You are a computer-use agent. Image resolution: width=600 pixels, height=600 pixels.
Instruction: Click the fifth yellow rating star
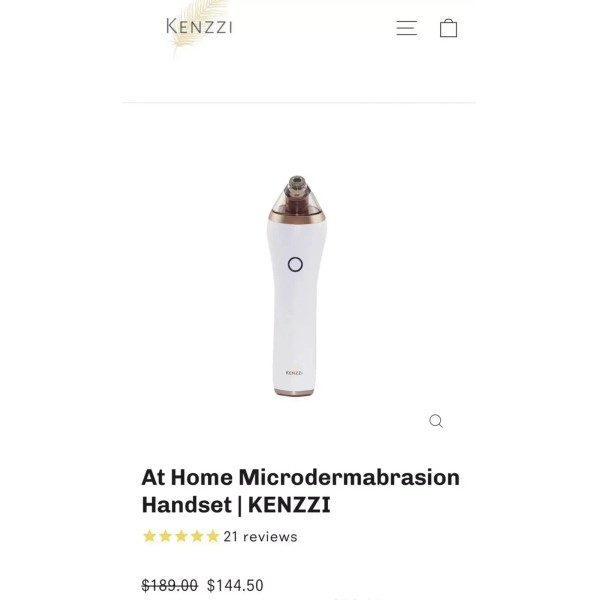[x=213, y=536]
